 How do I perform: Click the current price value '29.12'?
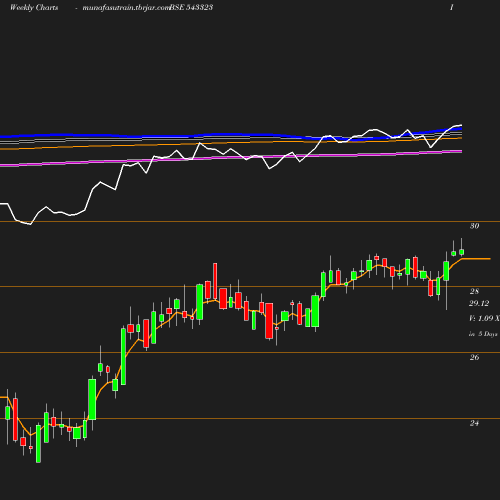tap(479, 303)
